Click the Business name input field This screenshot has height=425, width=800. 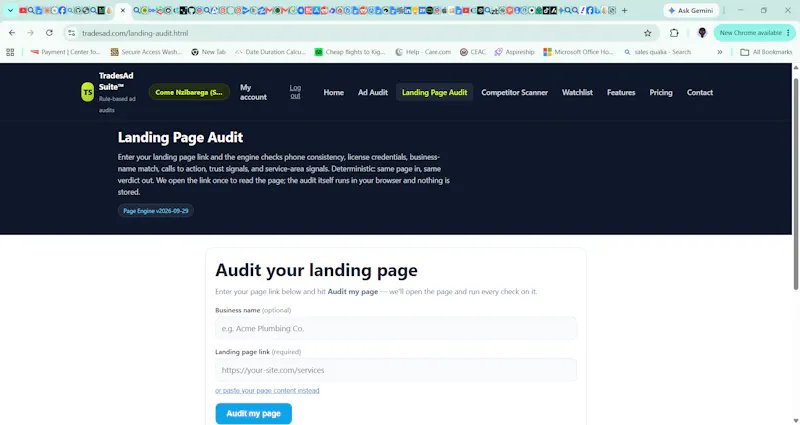click(x=396, y=329)
